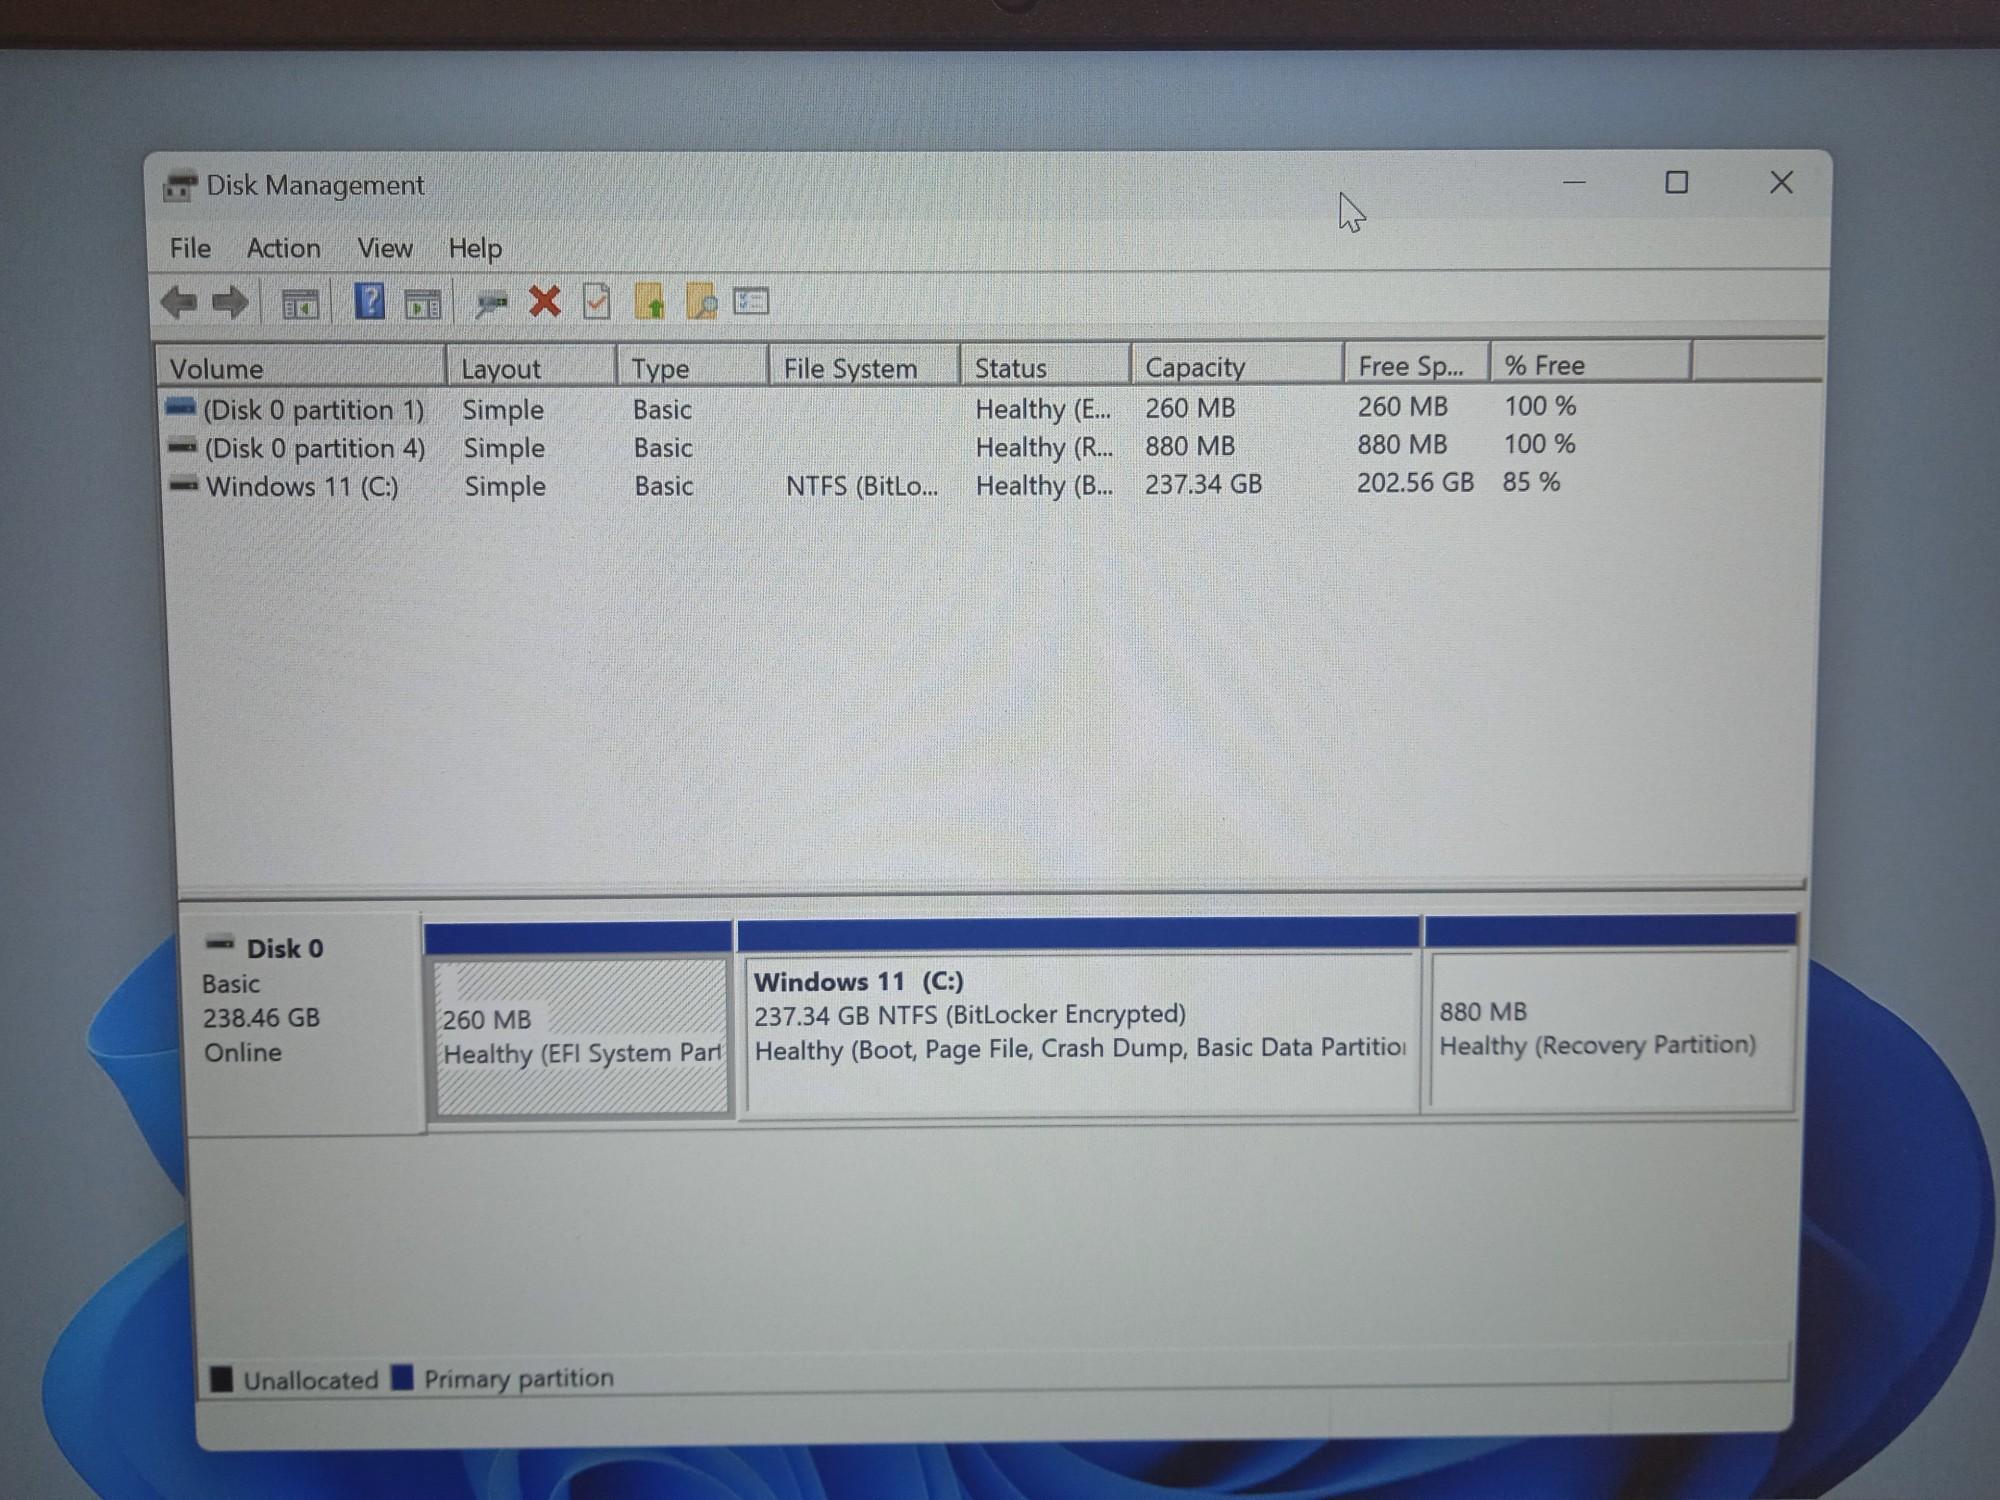Click the Healthy (R... status cell
Viewport: 2000px width, 1500px height.
[x=1044, y=447]
